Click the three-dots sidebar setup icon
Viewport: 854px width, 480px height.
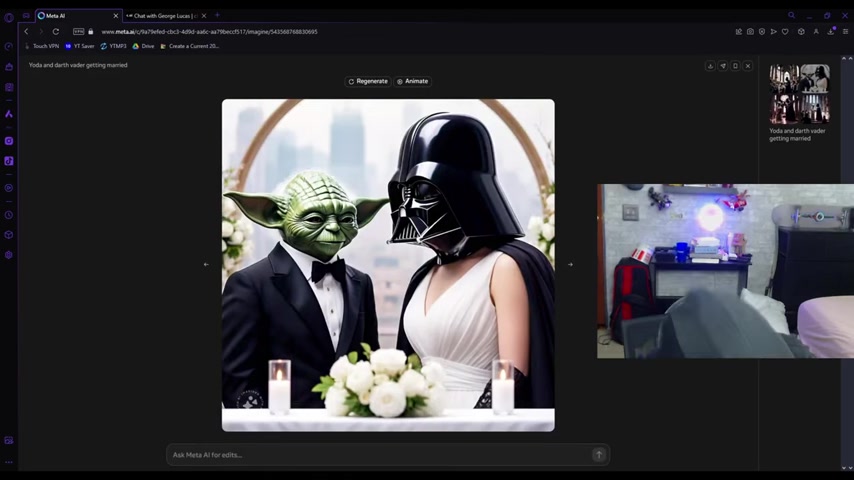(9, 462)
